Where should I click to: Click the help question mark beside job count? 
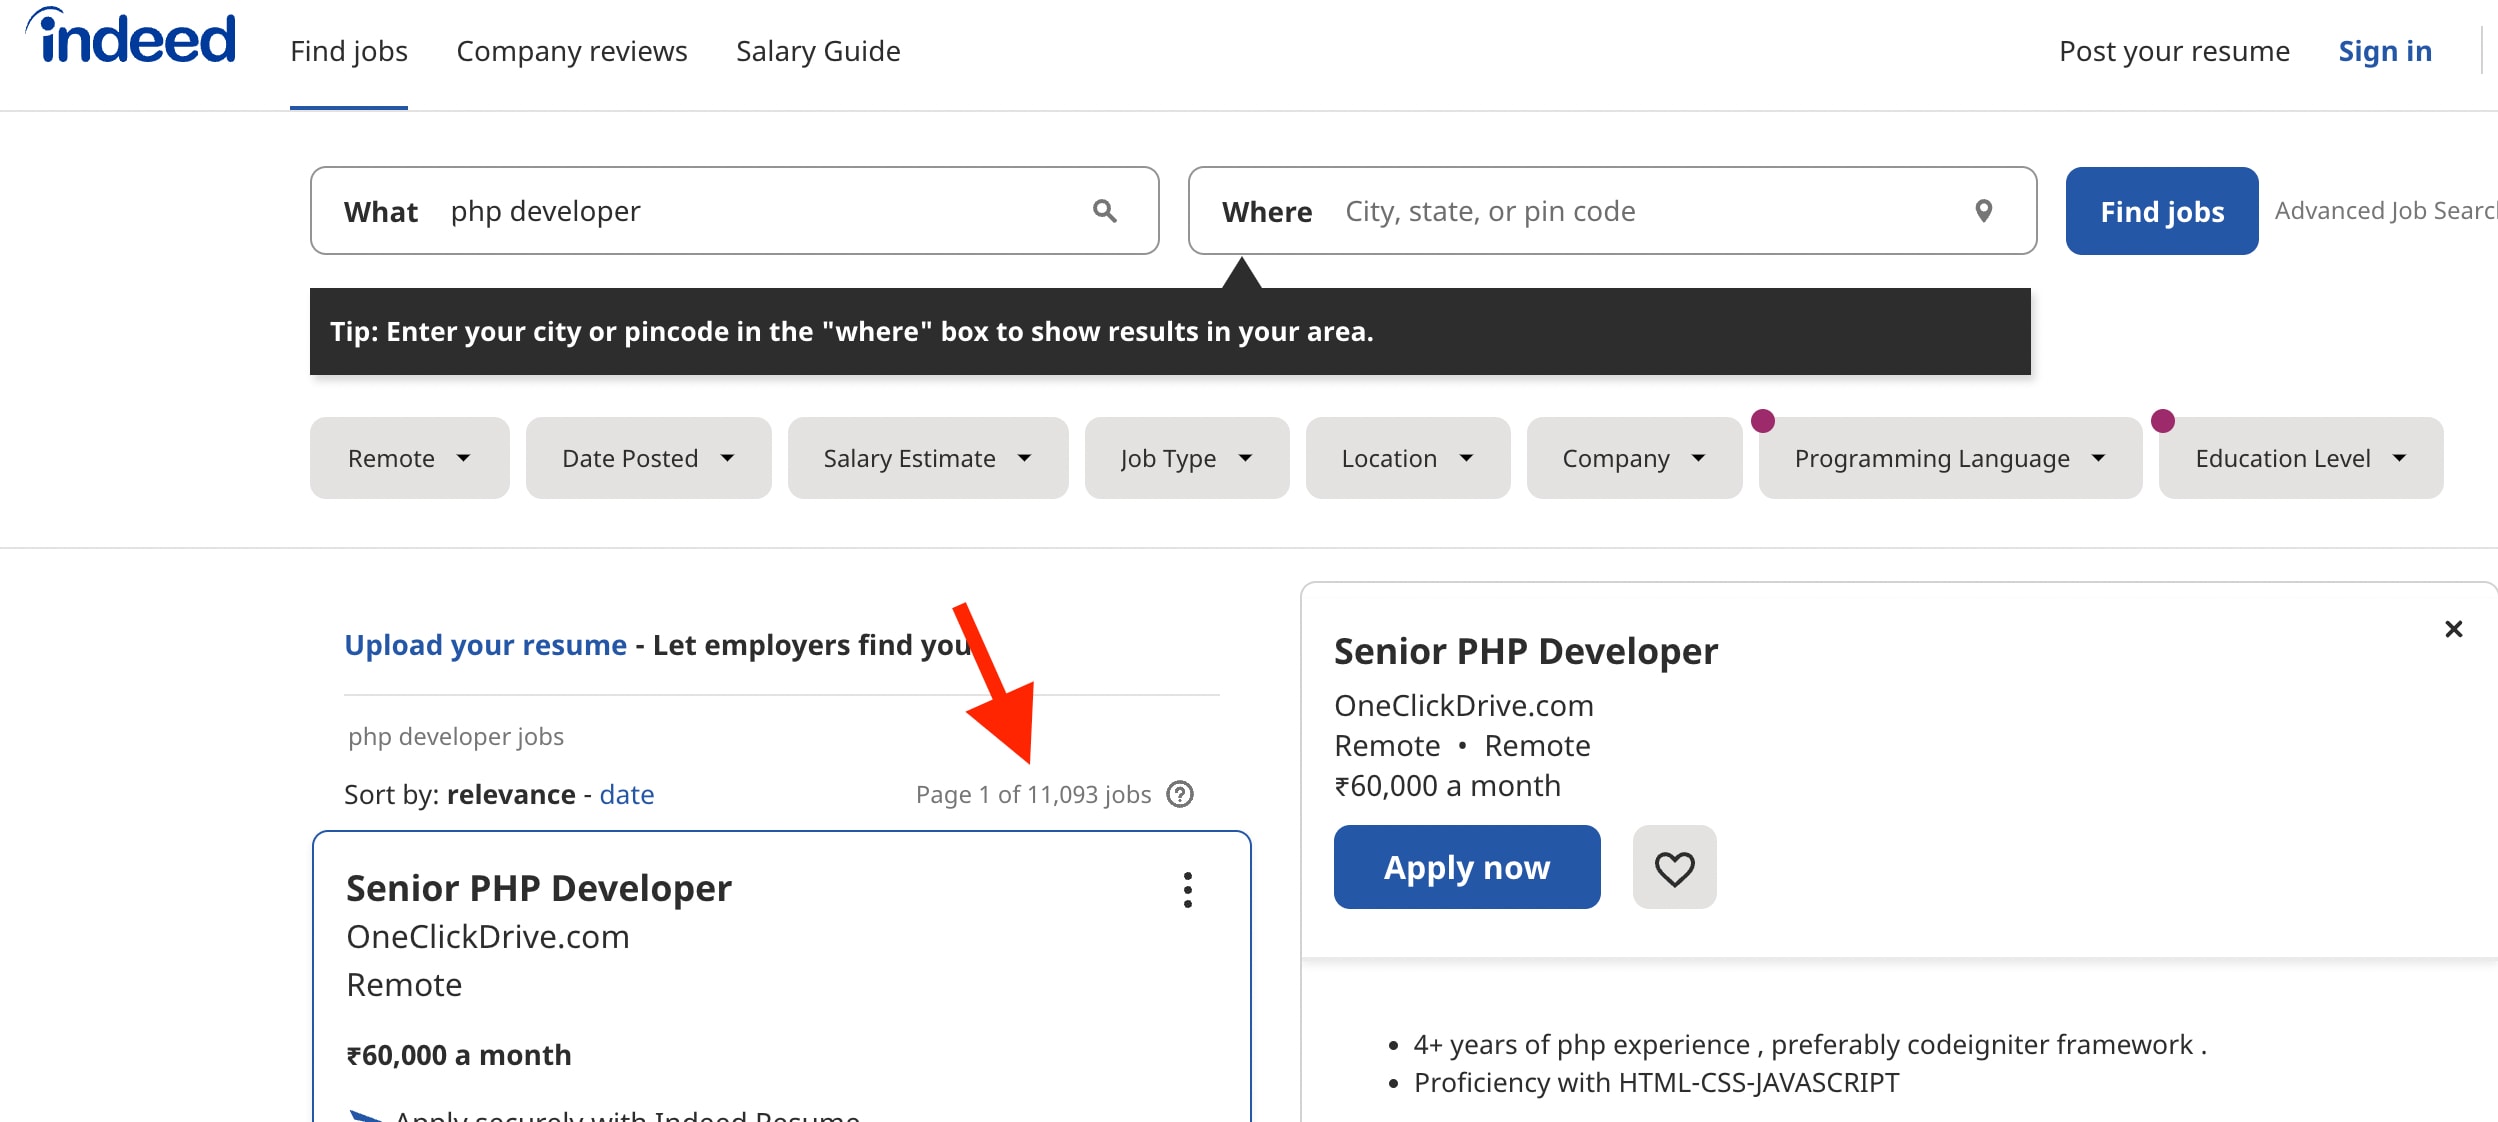click(x=1181, y=794)
